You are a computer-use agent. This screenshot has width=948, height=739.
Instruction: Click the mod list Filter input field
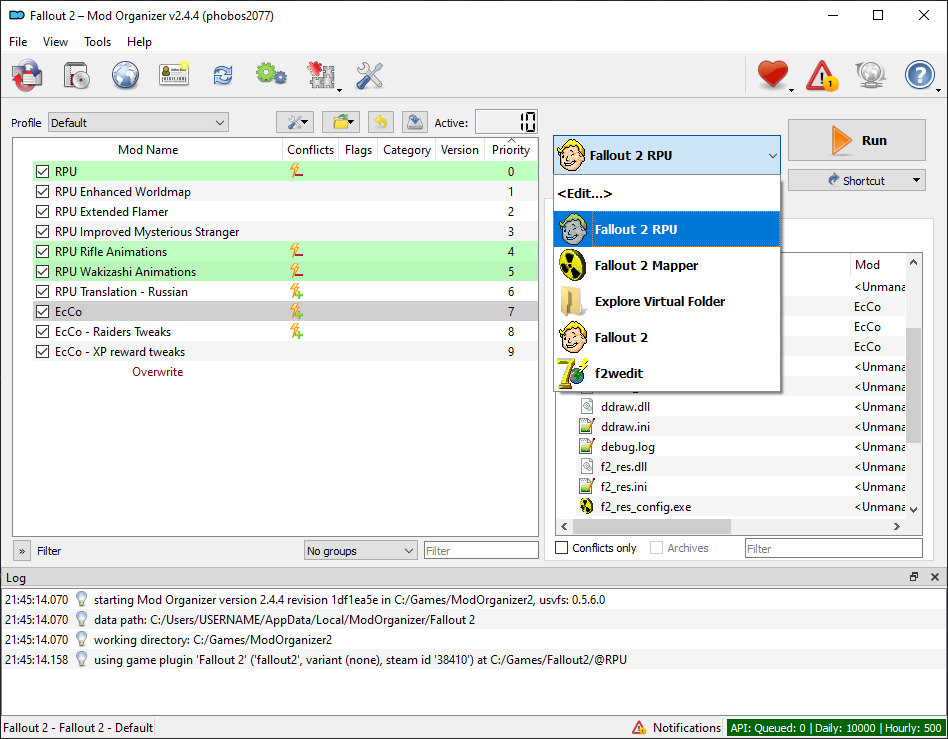point(481,550)
